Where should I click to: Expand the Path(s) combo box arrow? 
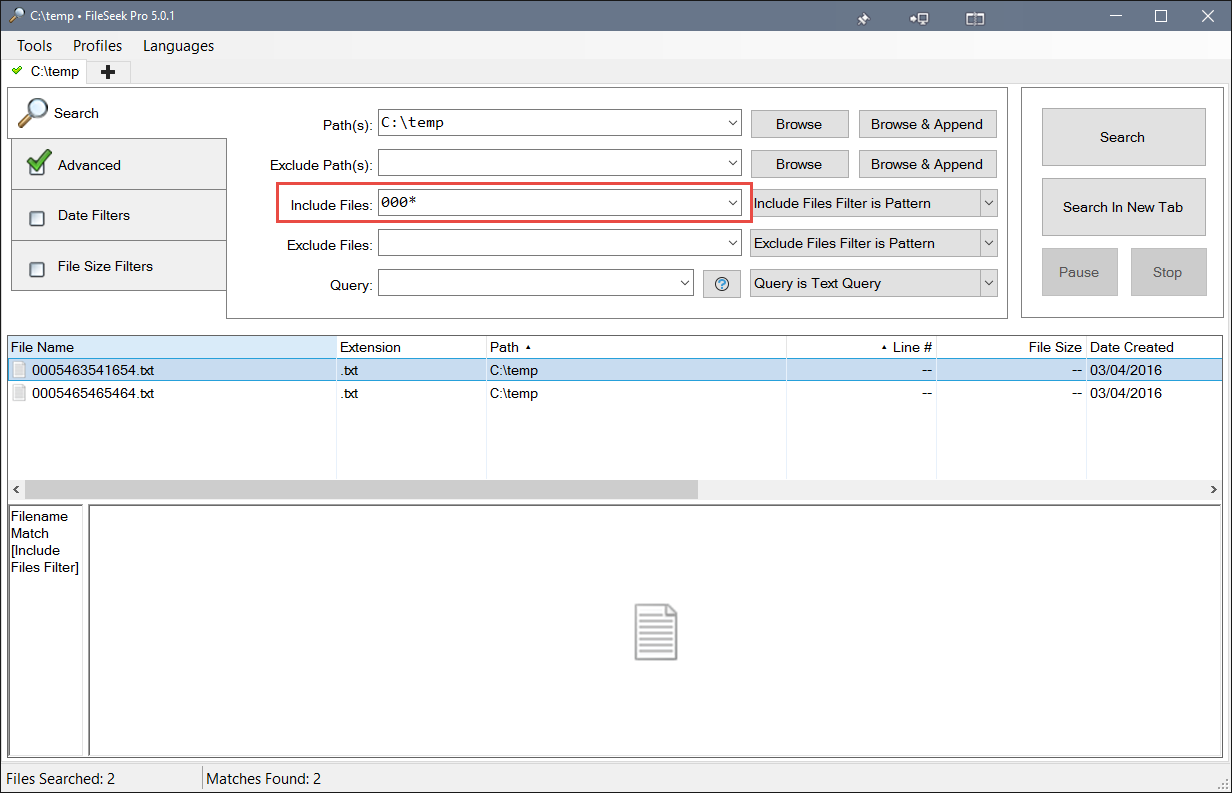pos(734,123)
